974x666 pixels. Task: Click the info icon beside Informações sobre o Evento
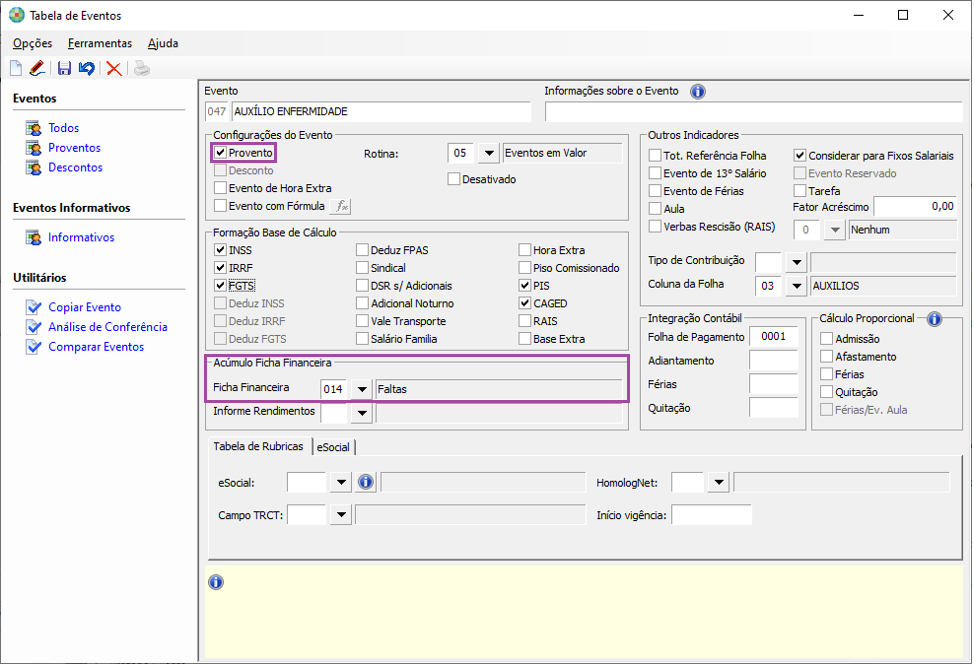coord(698,91)
